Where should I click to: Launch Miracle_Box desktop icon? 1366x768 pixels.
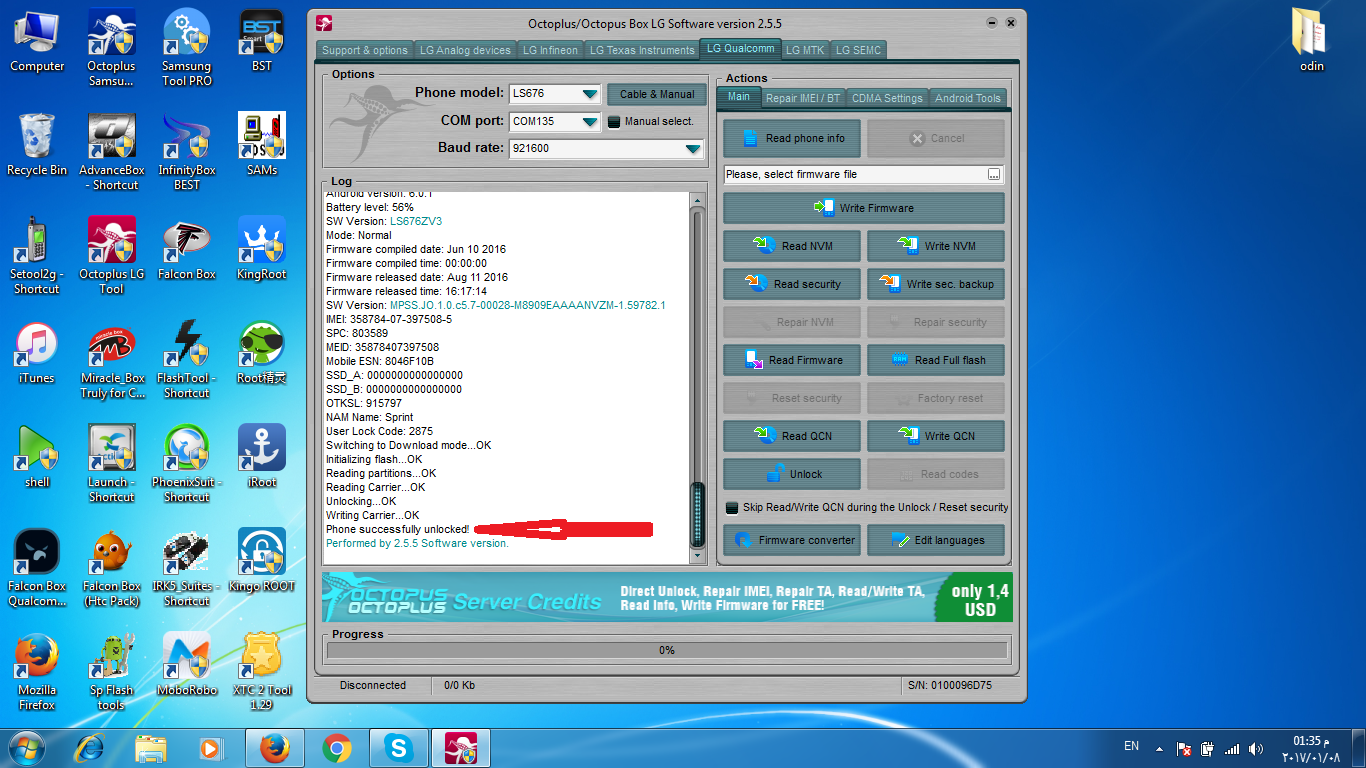coord(111,359)
